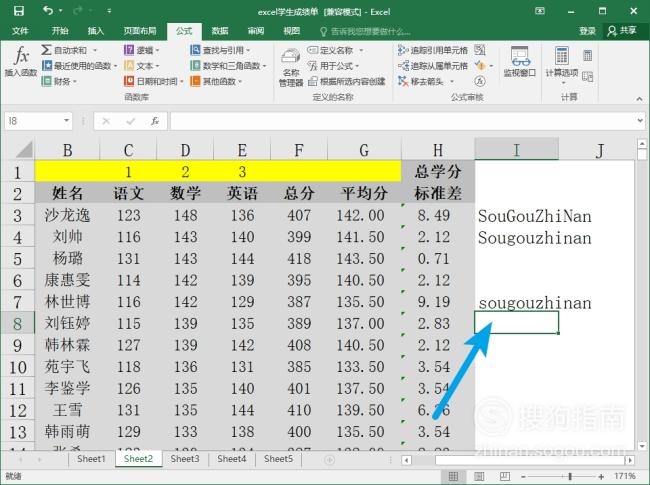Click the zoom in plus button

[x=601, y=476]
